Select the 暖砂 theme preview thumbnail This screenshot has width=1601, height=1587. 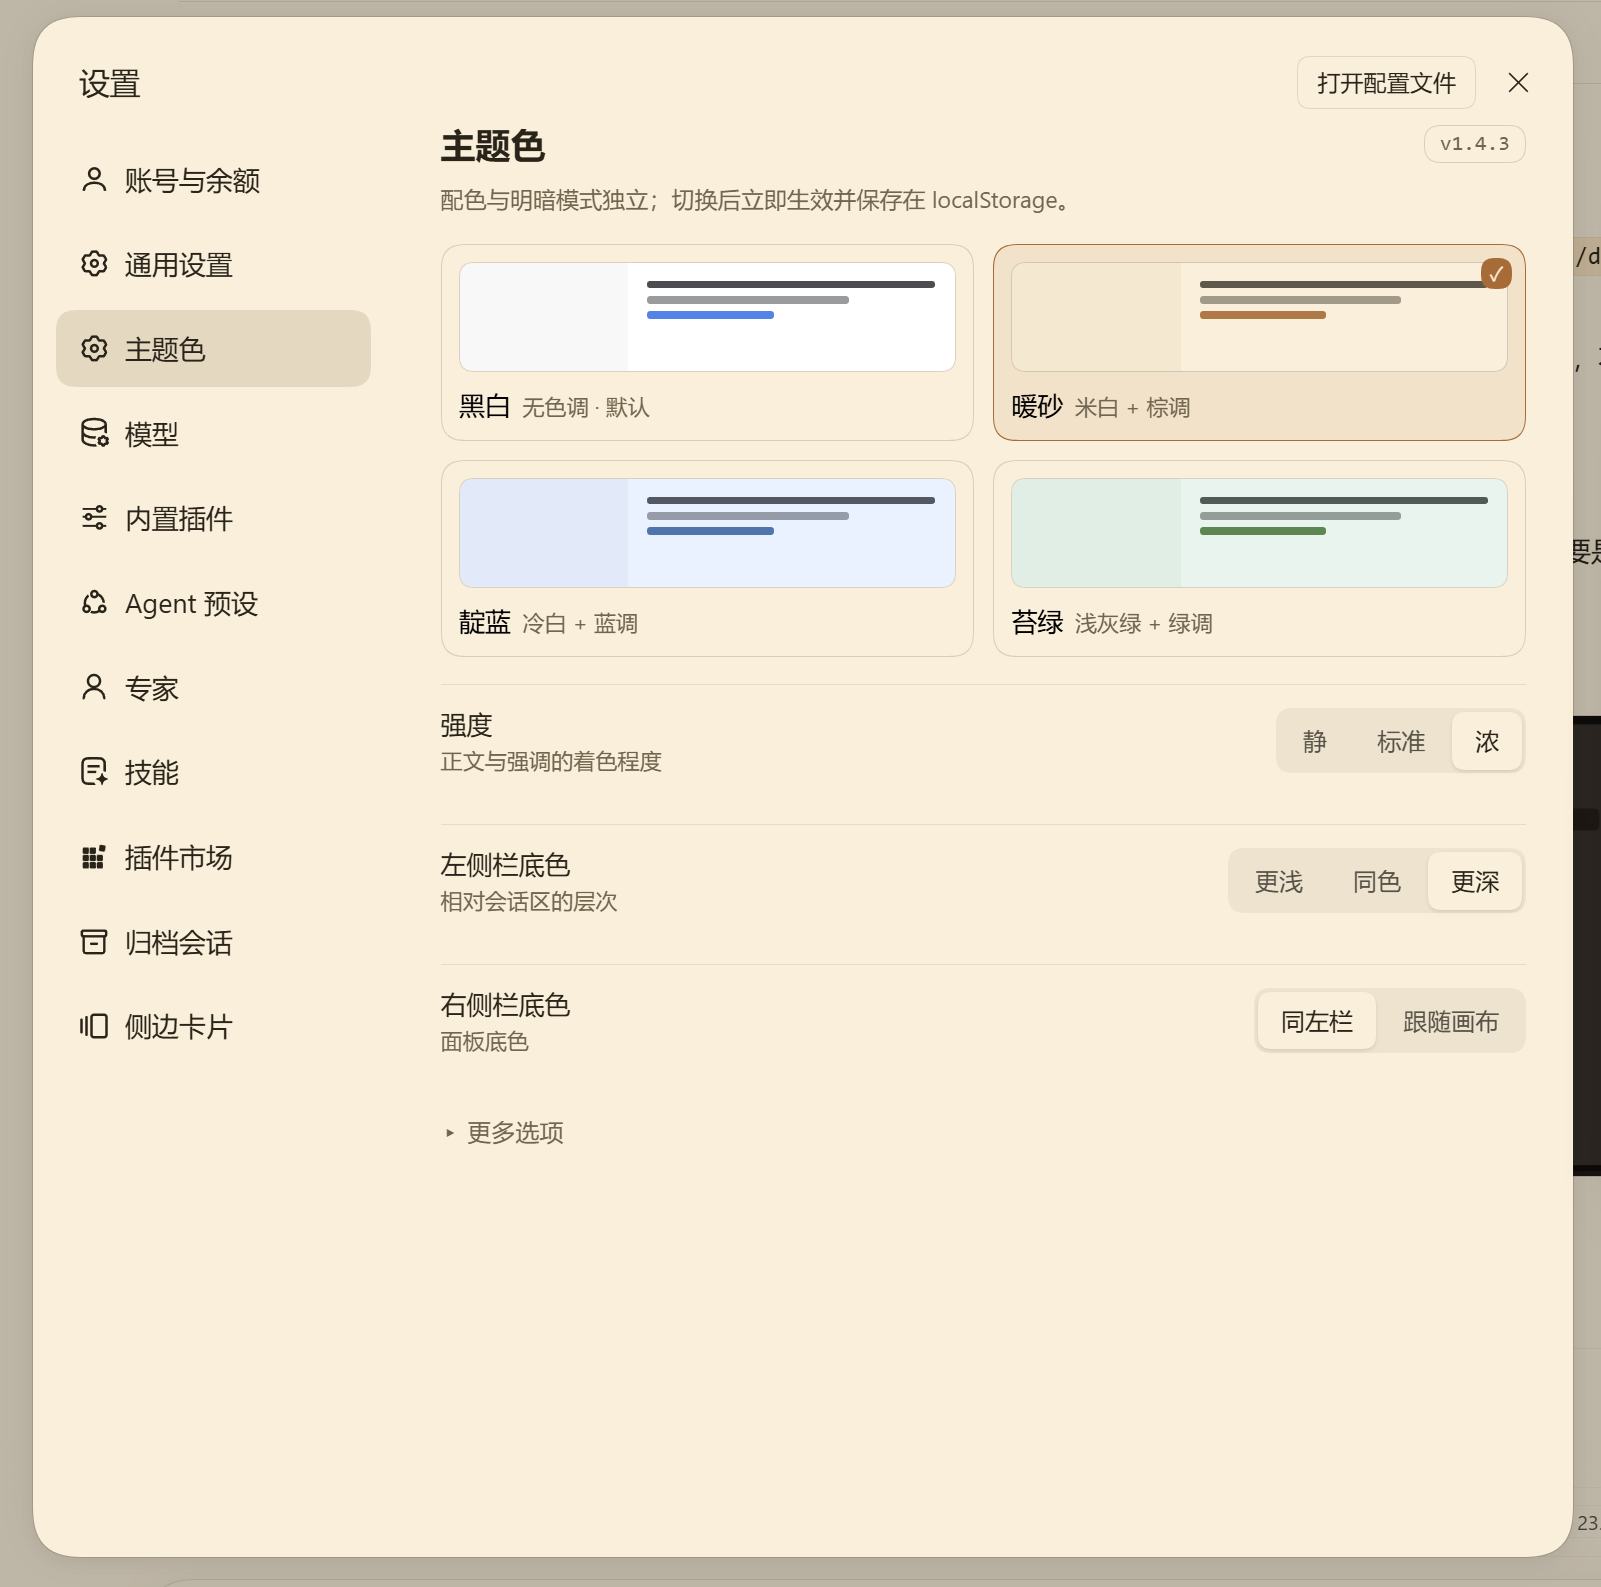(x=1259, y=317)
